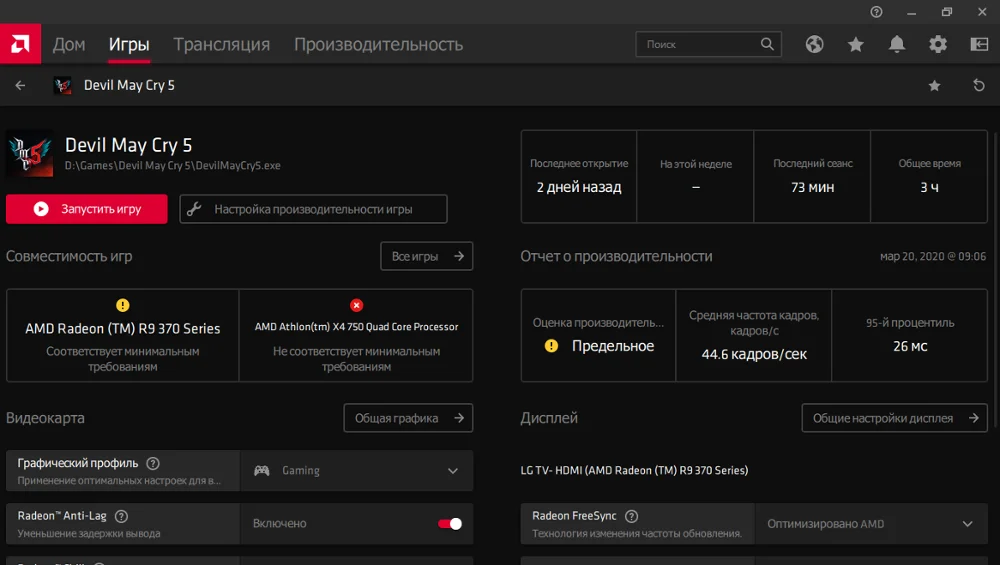Click the мар 20, 2020 report date
Image resolution: width=1000 pixels, height=565 pixels.
coord(933,256)
